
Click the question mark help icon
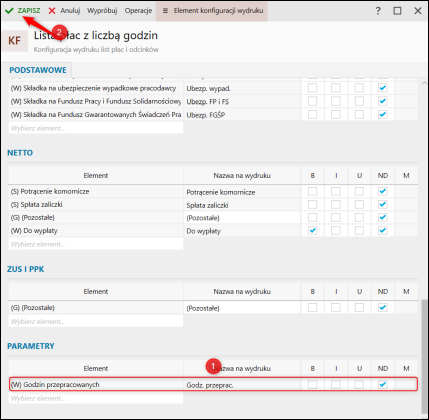pyautogui.click(x=378, y=11)
